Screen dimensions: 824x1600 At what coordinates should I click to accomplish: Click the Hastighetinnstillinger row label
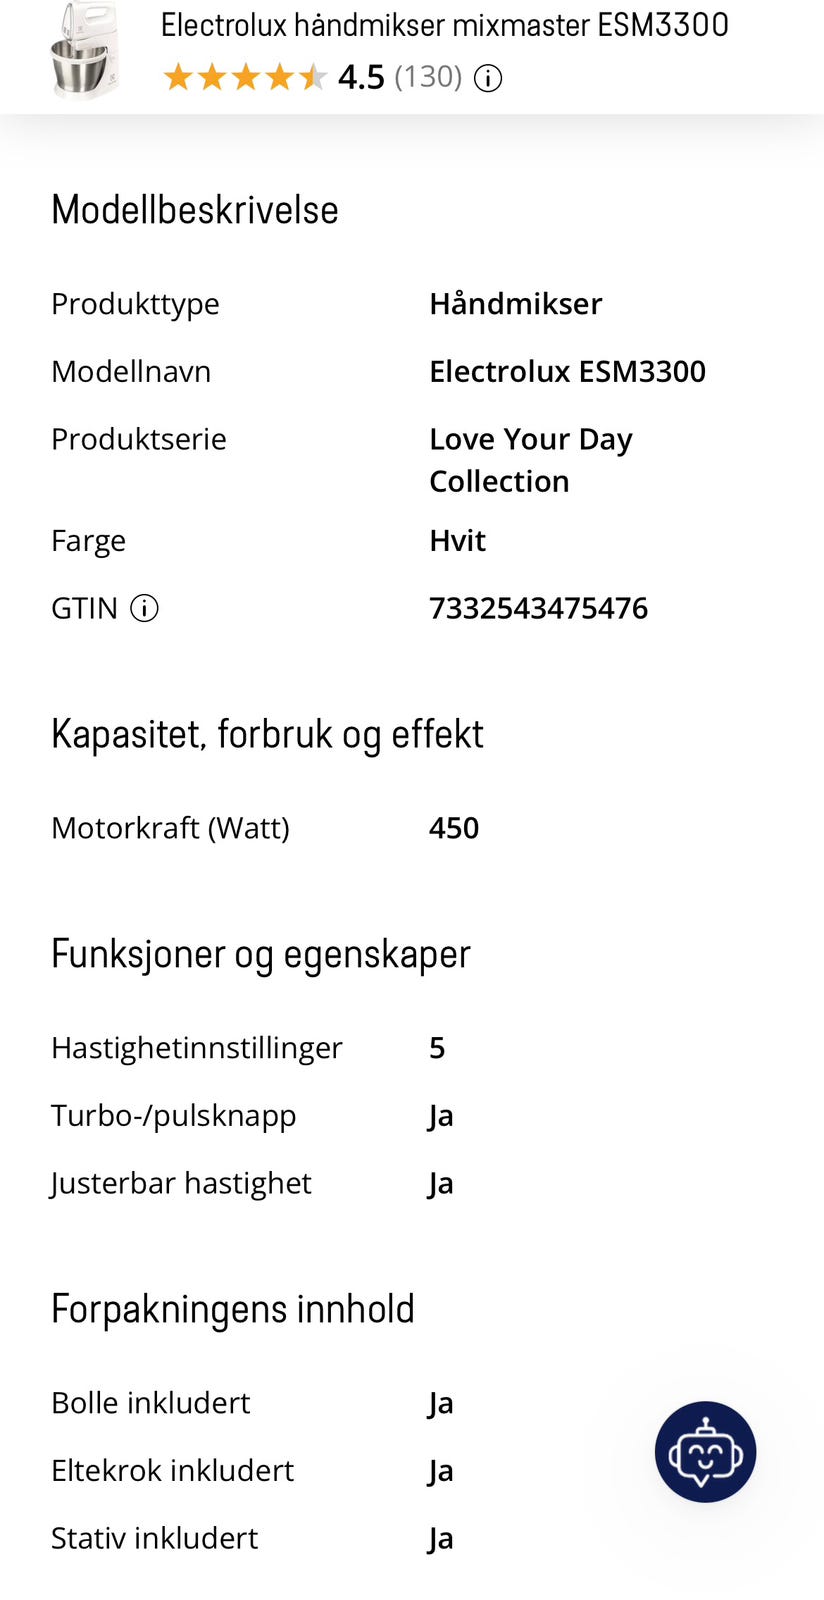pyautogui.click(x=197, y=1048)
